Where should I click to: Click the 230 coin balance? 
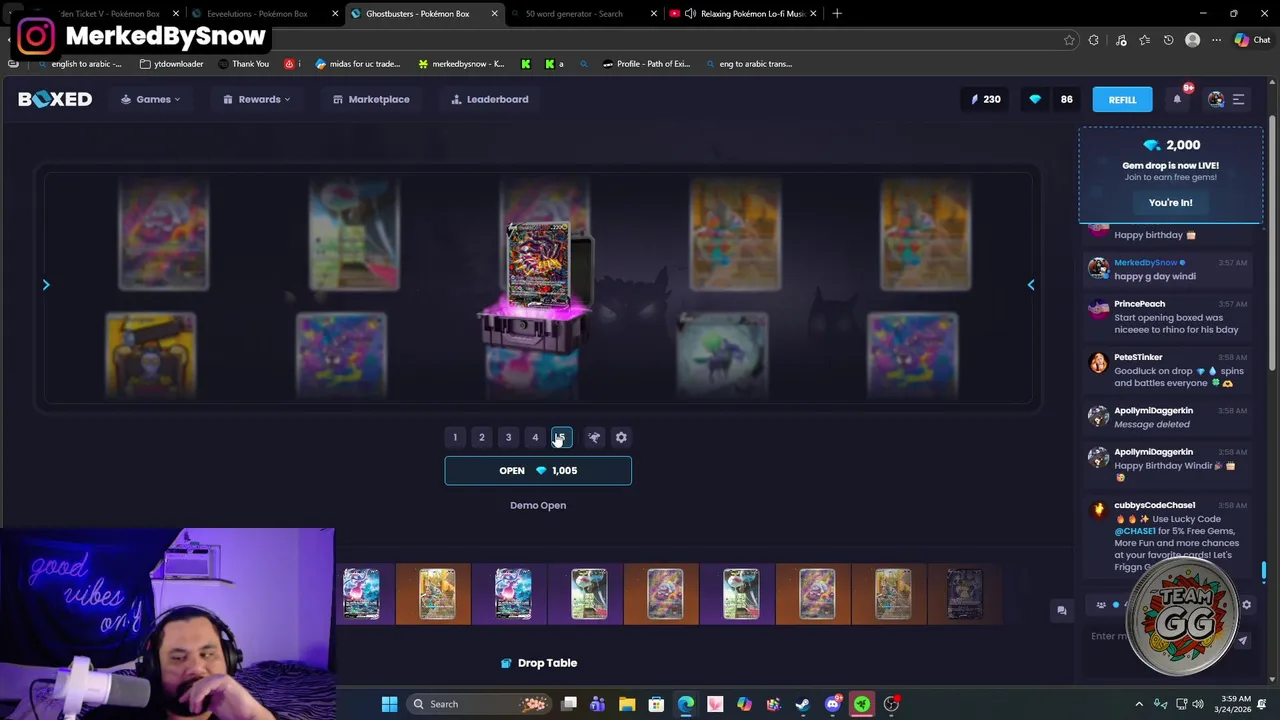(x=985, y=99)
